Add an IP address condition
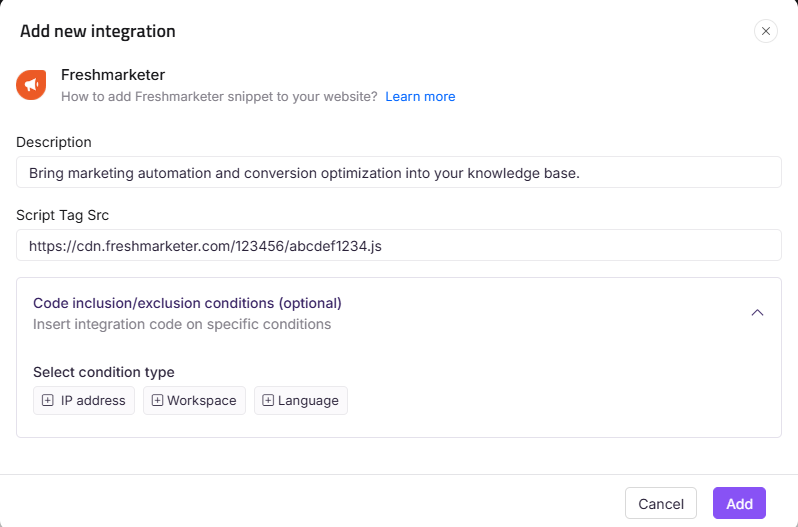798x527 pixels. 84,400
